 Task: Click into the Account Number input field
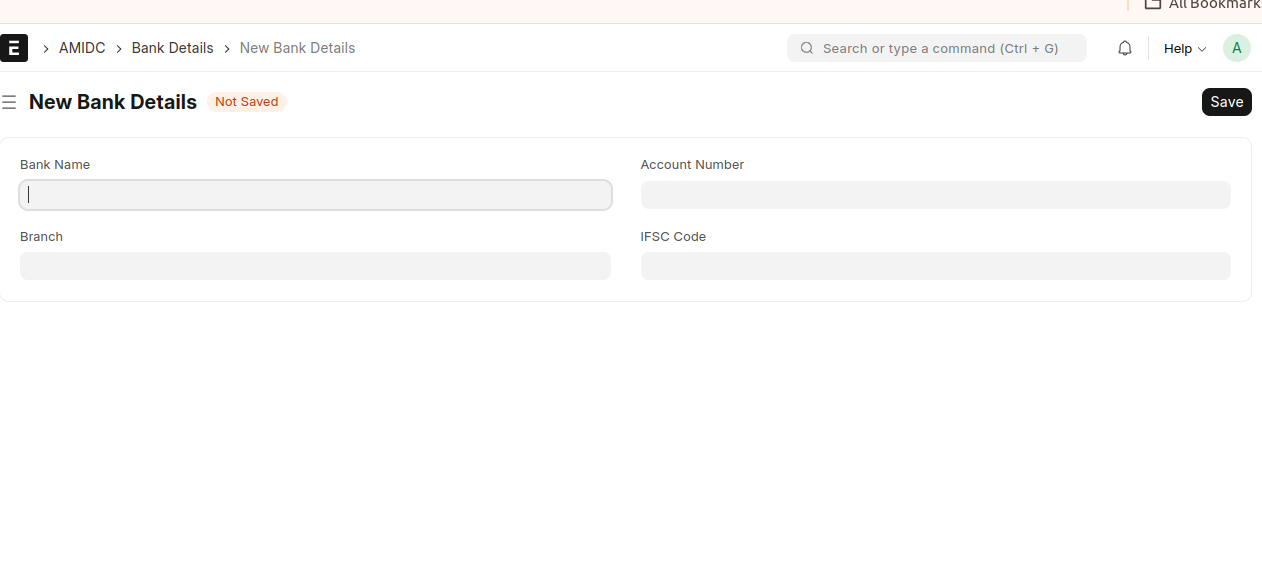tap(935, 195)
